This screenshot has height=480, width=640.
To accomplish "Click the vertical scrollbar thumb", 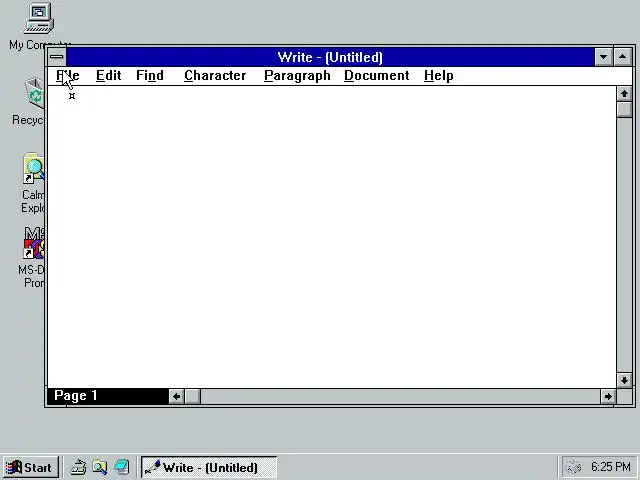I will tap(624, 109).
